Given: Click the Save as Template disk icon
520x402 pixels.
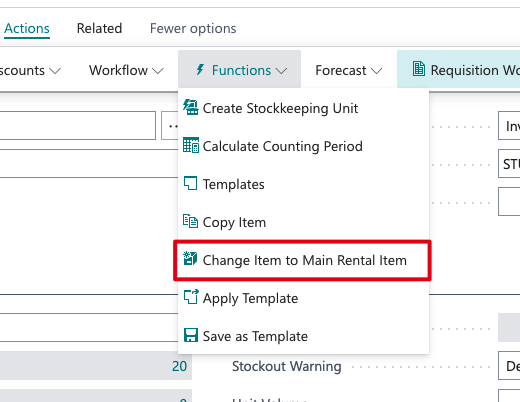Looking at the screenshot, I should [191, 335].
